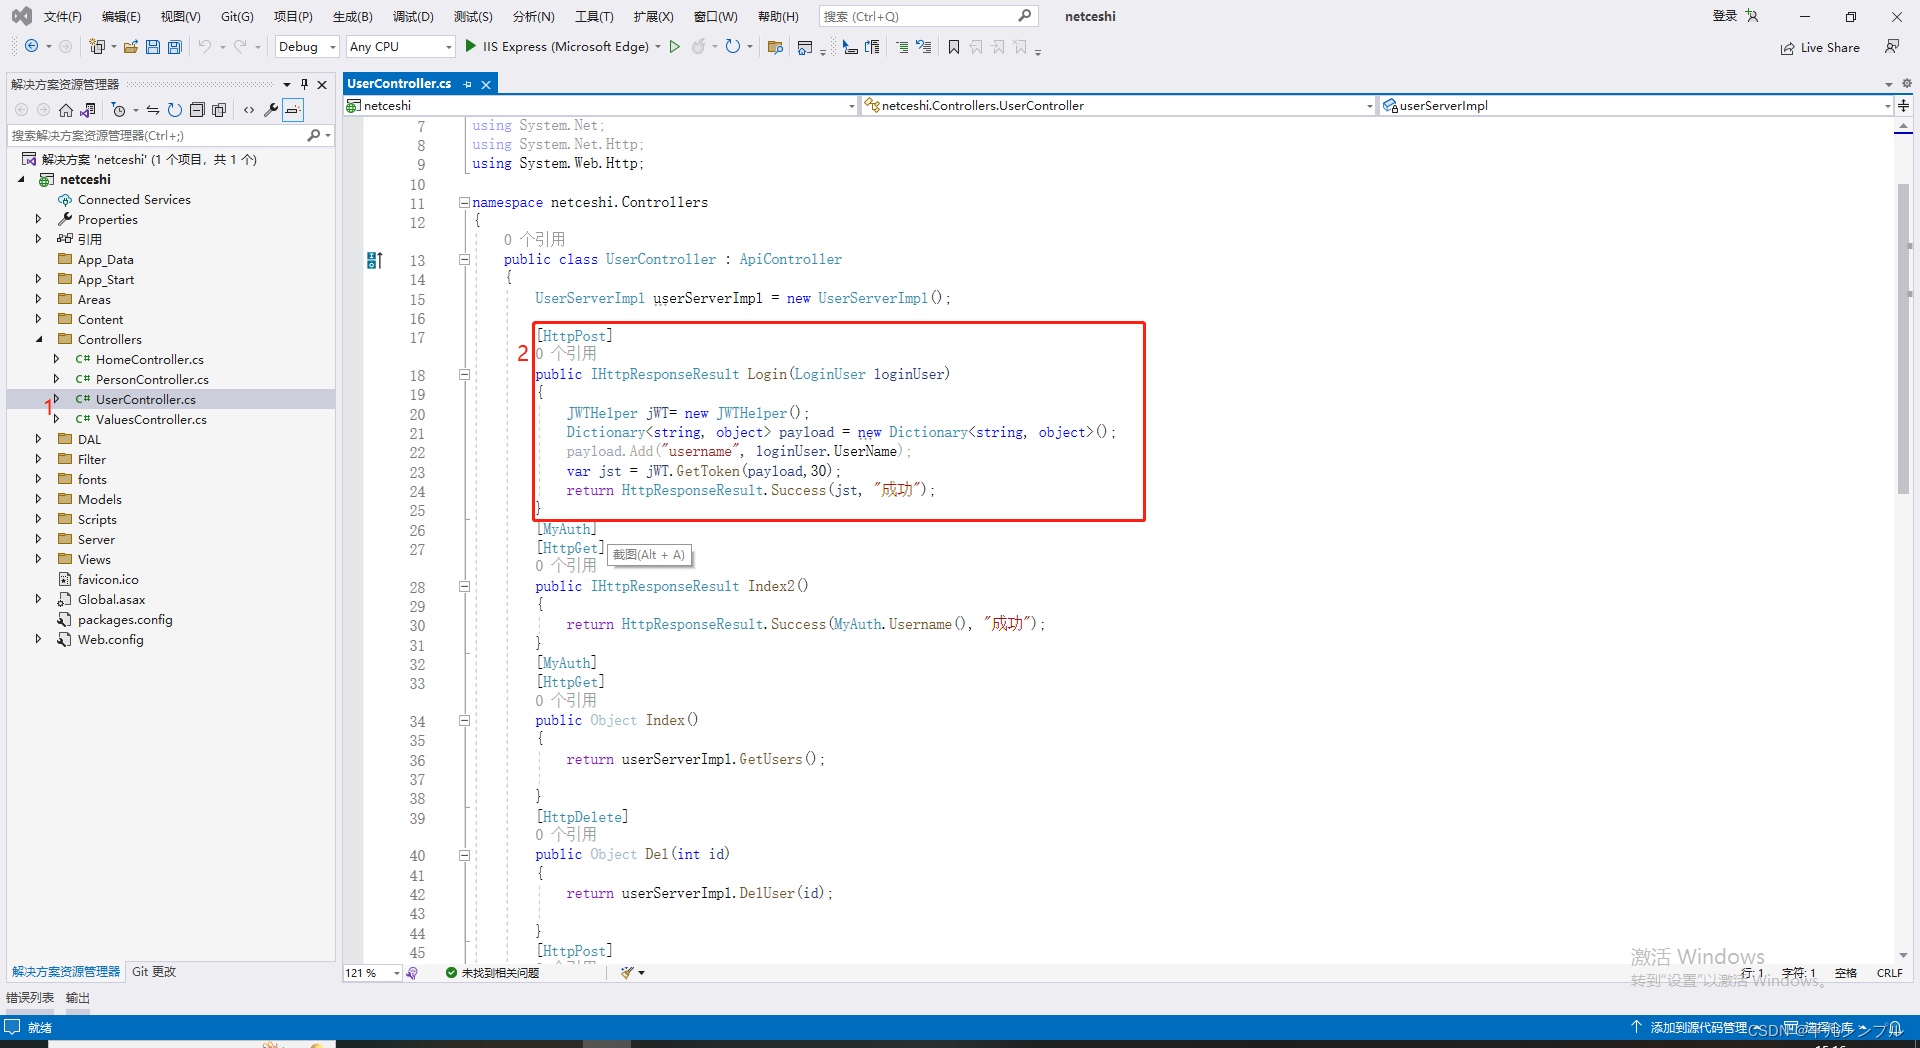
Task: Toggle Show All Files in Solution Explorer
Action: [x=219, y=110]
